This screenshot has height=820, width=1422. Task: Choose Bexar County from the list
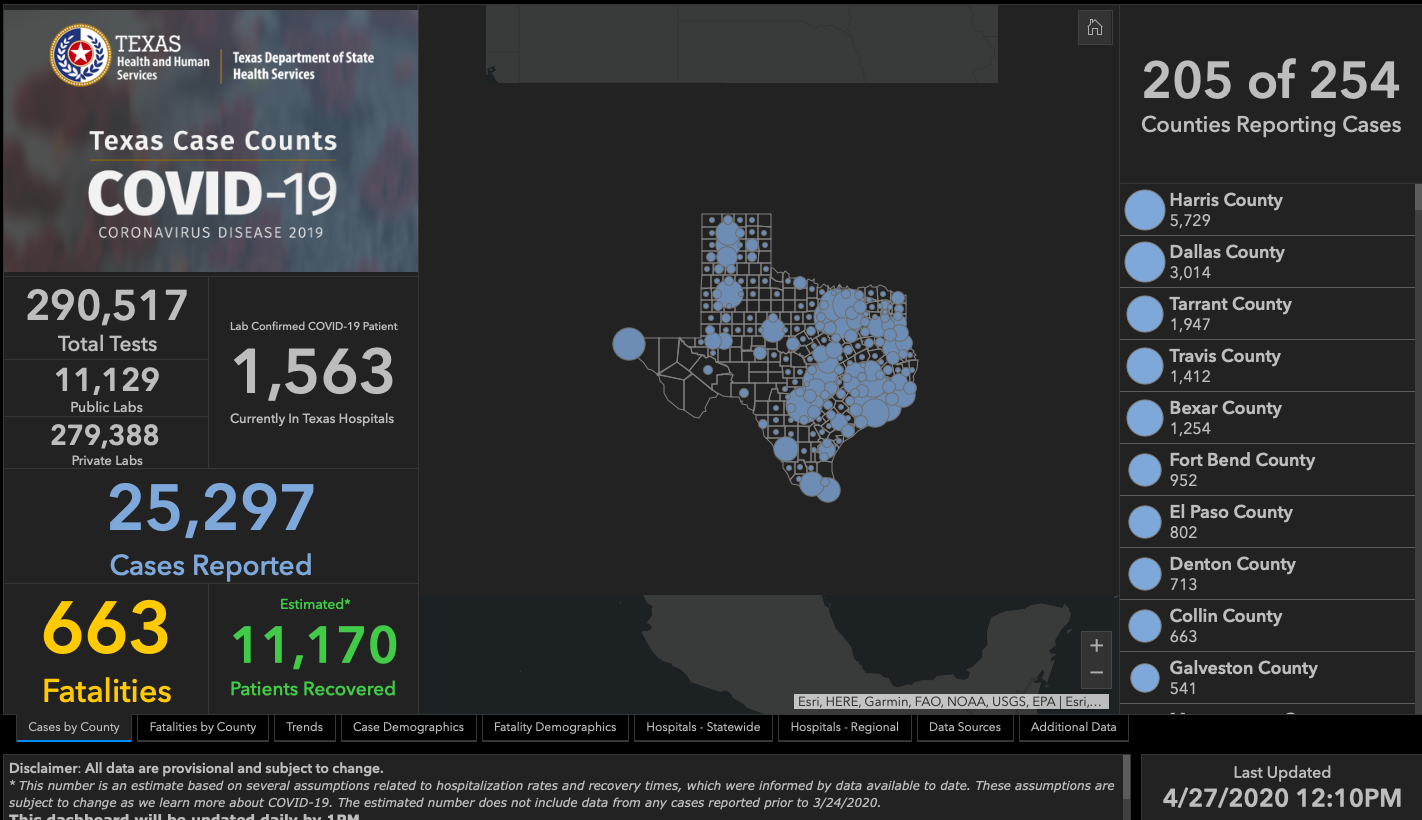tap(1225, 417)
